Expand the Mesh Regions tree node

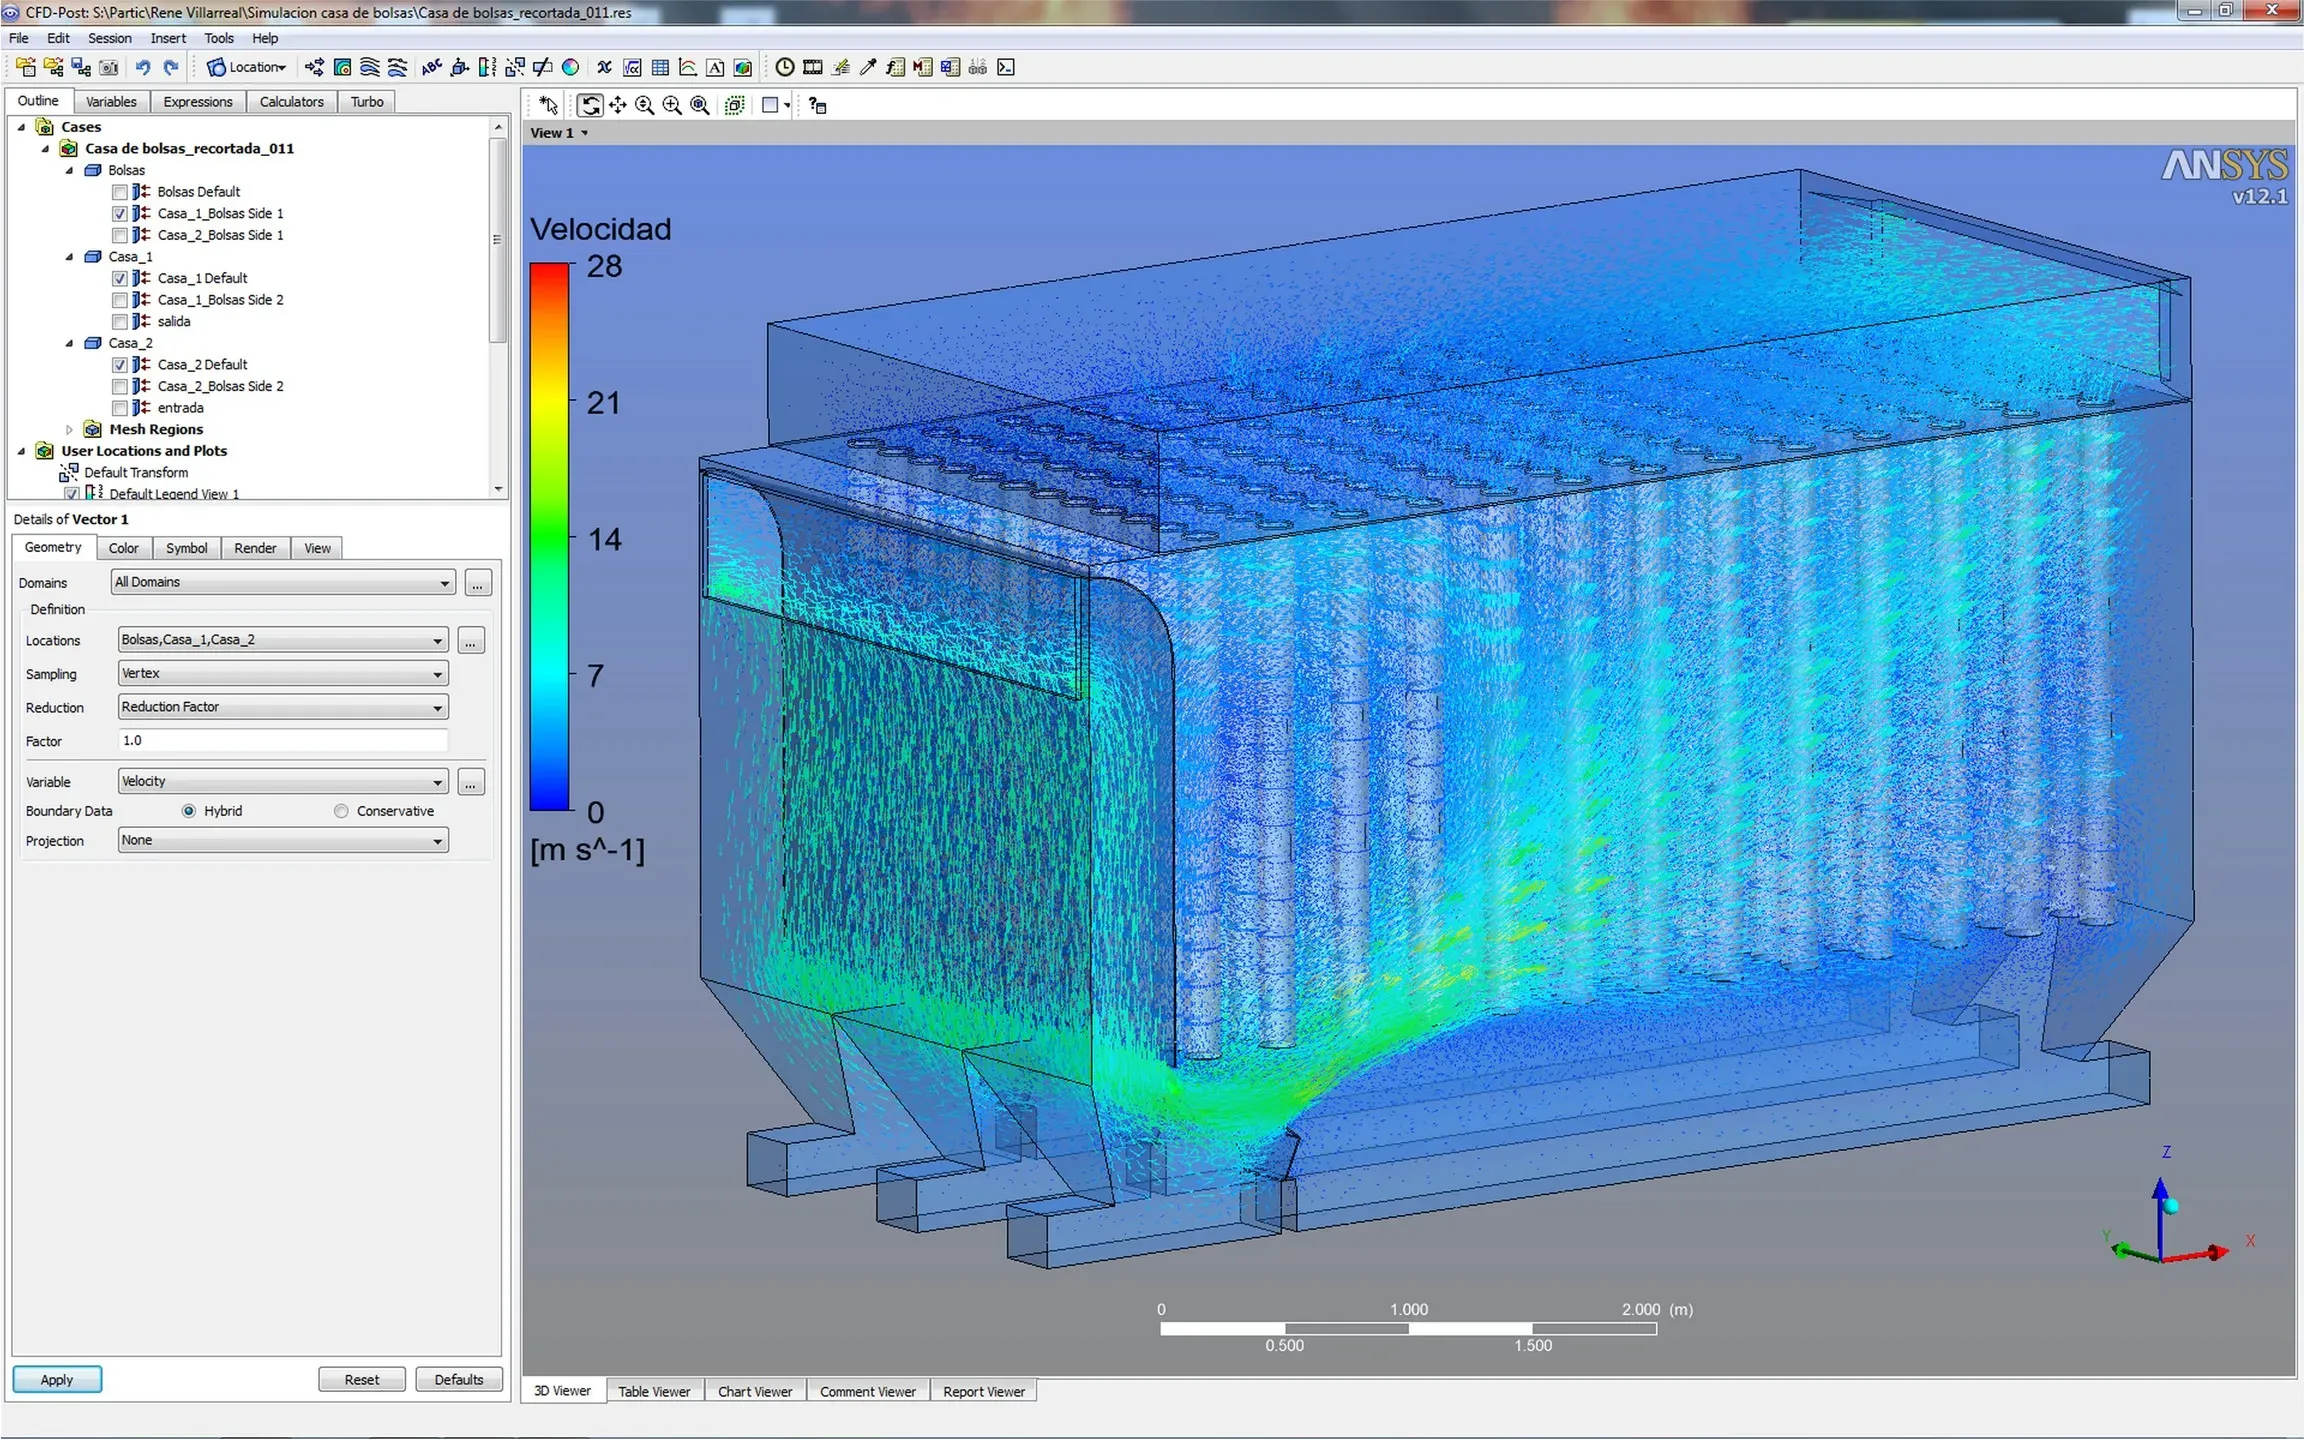[69, 429]
